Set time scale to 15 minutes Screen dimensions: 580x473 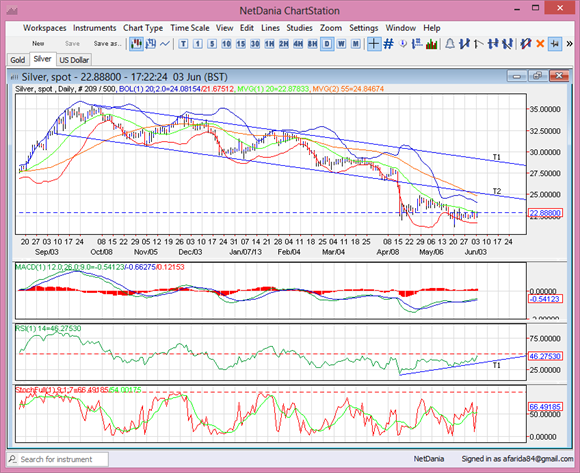tap(241, 44)
